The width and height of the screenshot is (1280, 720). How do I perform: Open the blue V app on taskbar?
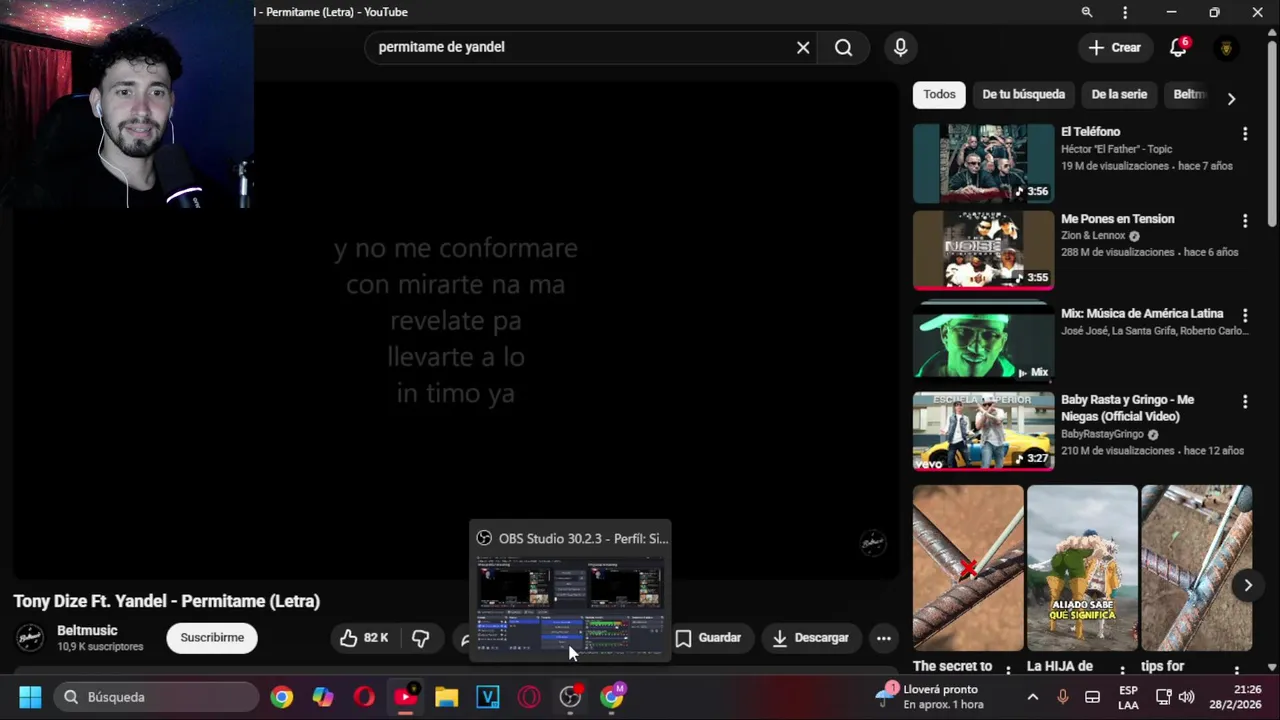[488, 697]
